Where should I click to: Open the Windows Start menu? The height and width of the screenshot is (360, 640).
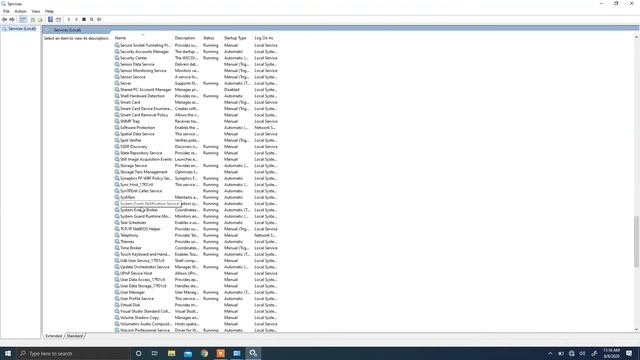(x=8, y=353)
